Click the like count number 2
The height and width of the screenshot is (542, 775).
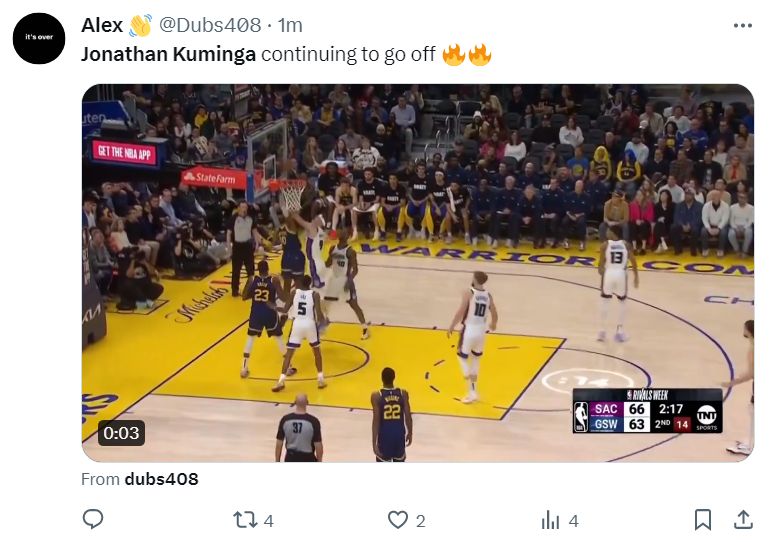[421, 521]
